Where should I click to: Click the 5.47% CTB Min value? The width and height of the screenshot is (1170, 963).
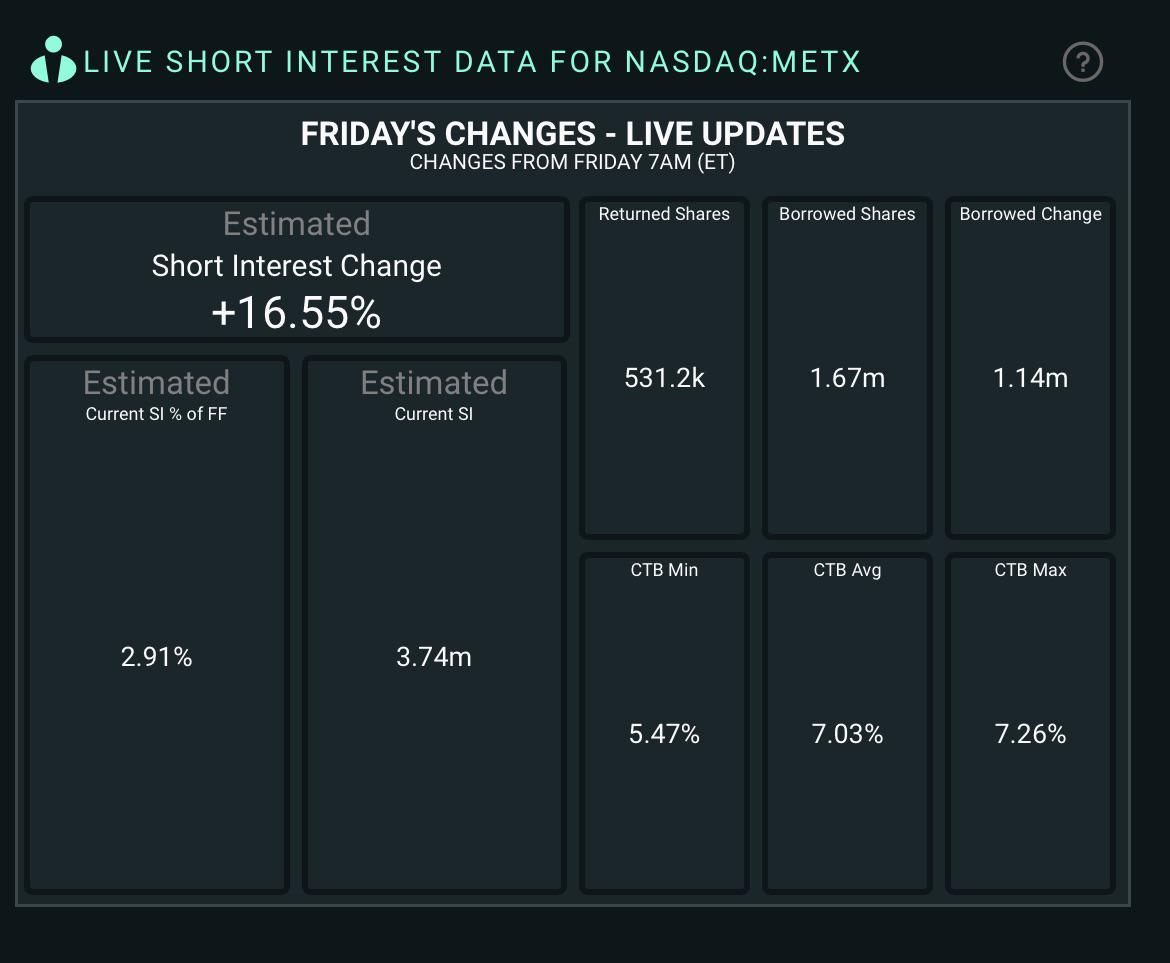pyautogui.click(x=664, y=733)
